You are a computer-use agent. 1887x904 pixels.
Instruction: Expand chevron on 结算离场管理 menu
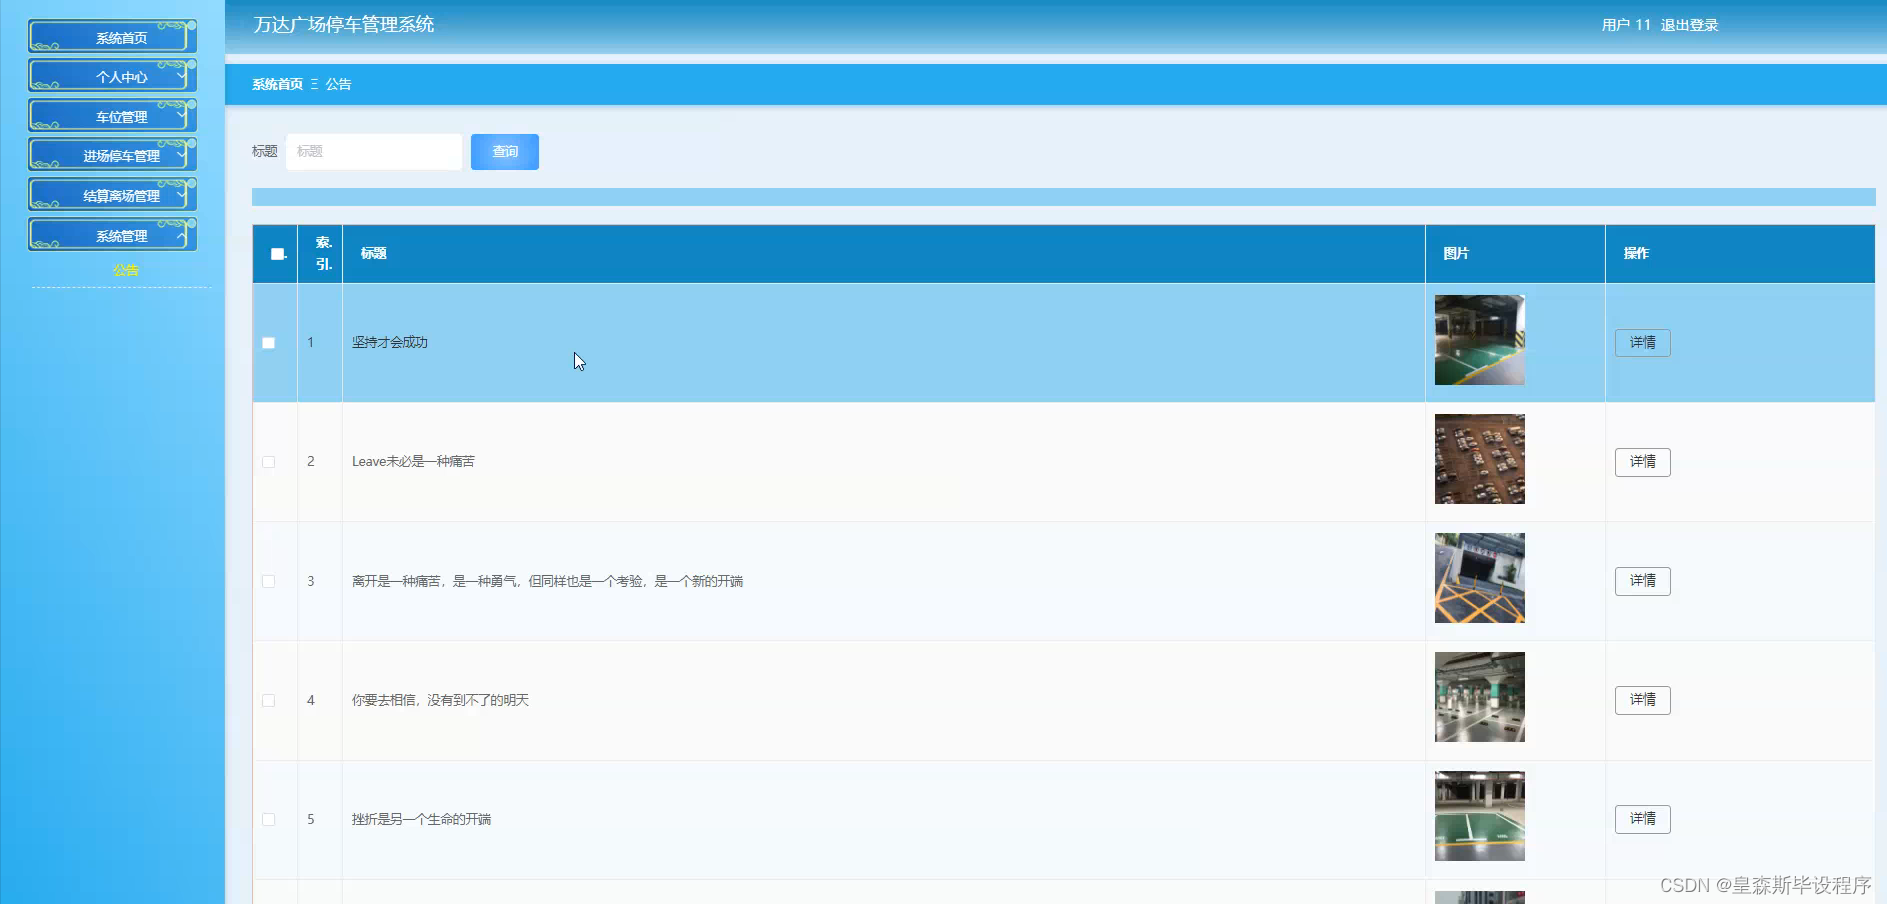(x=181, y=194)
